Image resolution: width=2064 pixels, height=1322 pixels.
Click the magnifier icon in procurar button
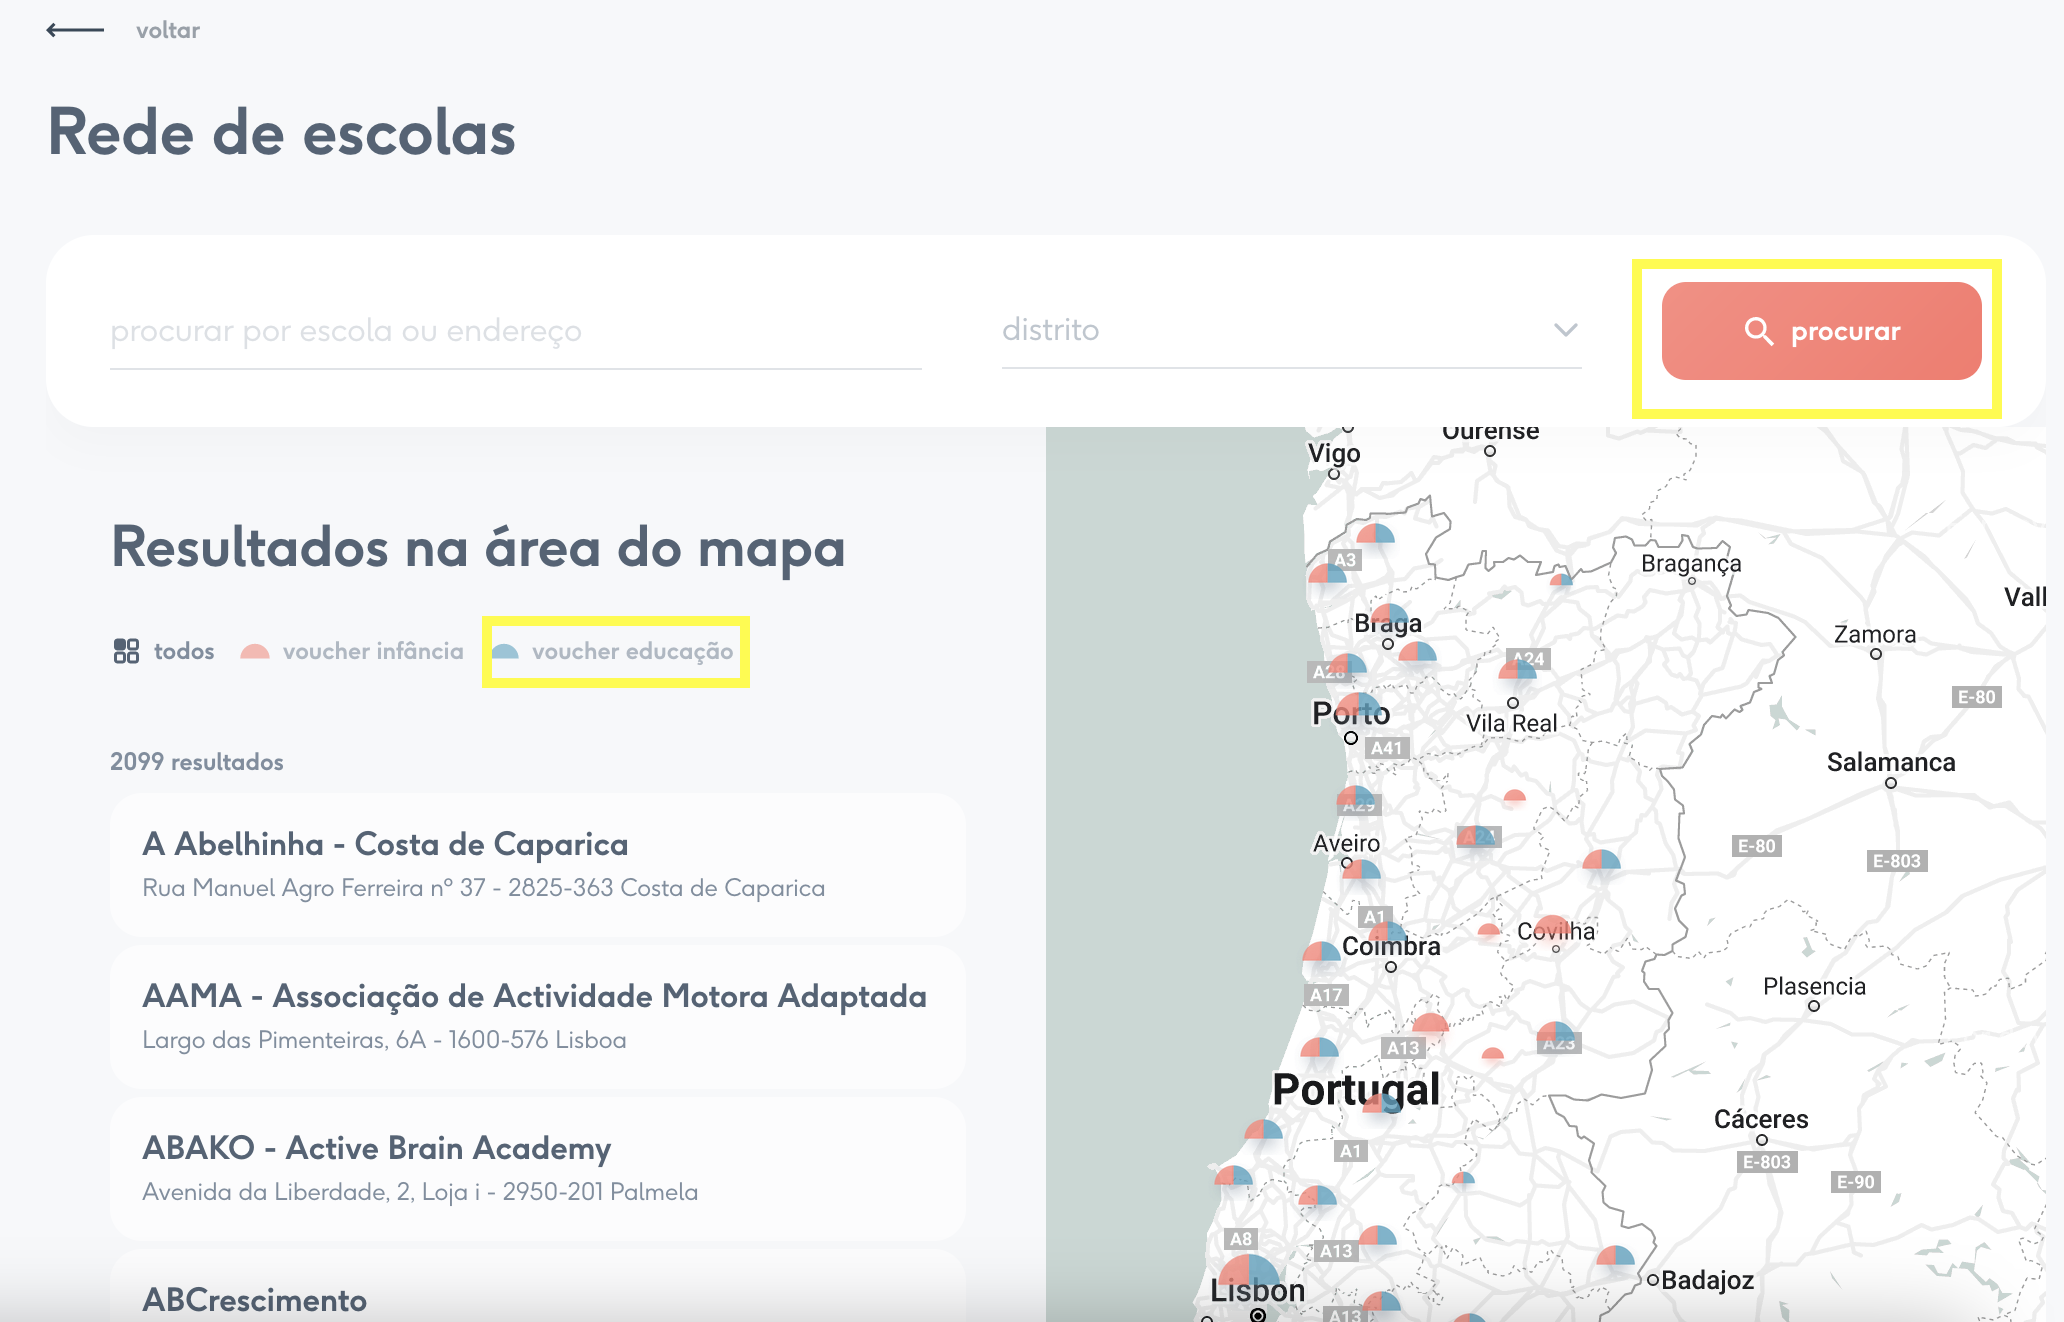coord(1758,331)
